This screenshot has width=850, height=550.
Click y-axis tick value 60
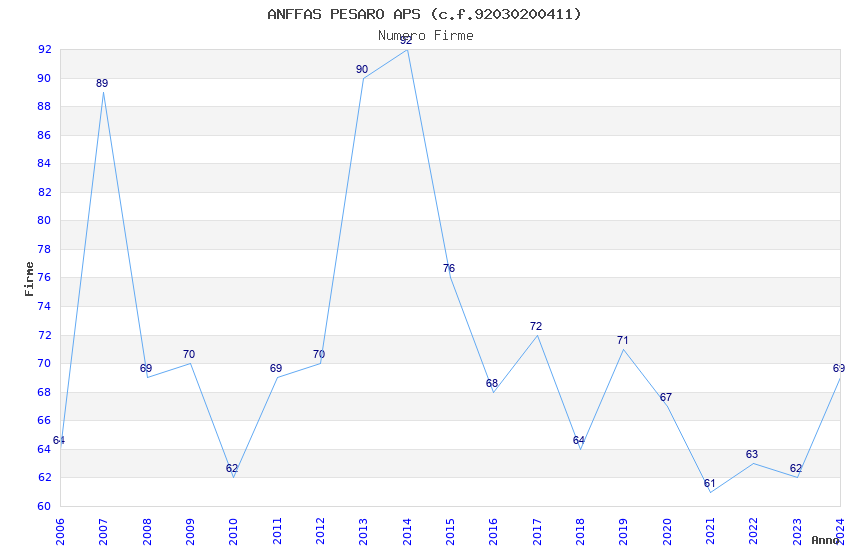coord(44,506)
